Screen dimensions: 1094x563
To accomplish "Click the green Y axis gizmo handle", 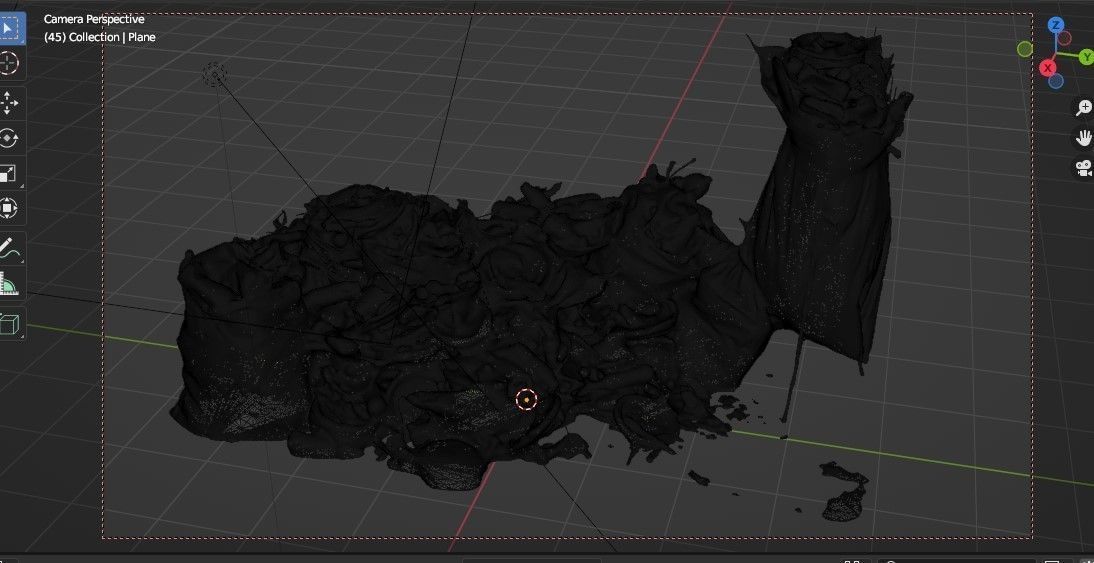I will coord(1086,57).
